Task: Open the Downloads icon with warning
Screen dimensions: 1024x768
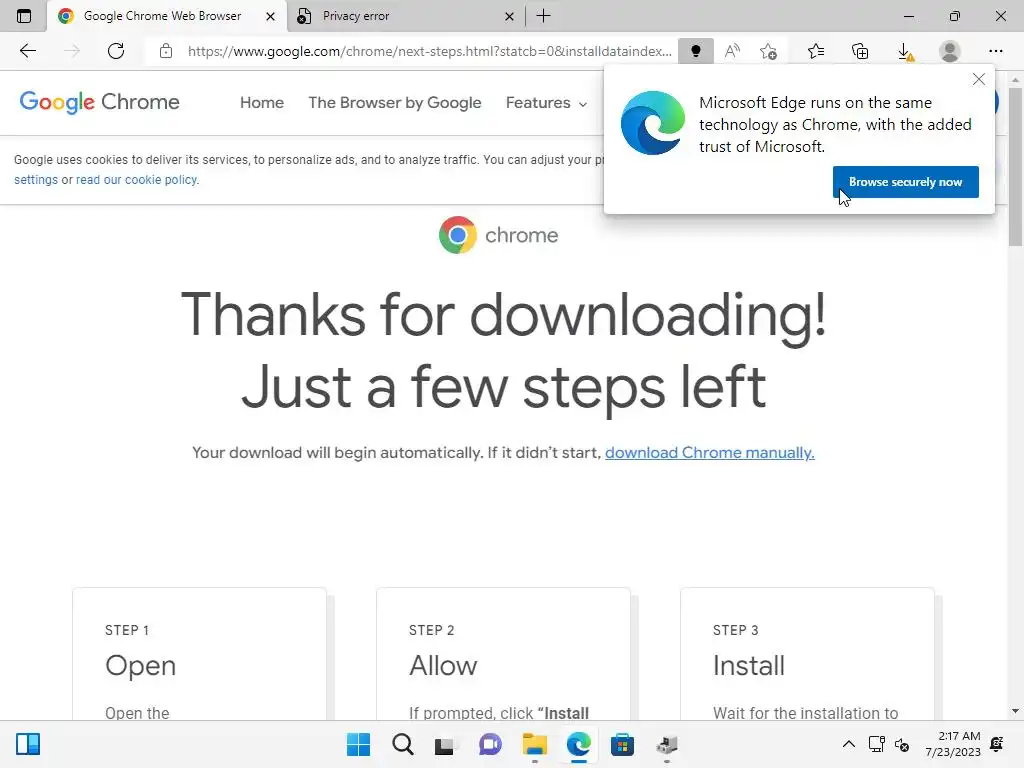Action: 904,52
